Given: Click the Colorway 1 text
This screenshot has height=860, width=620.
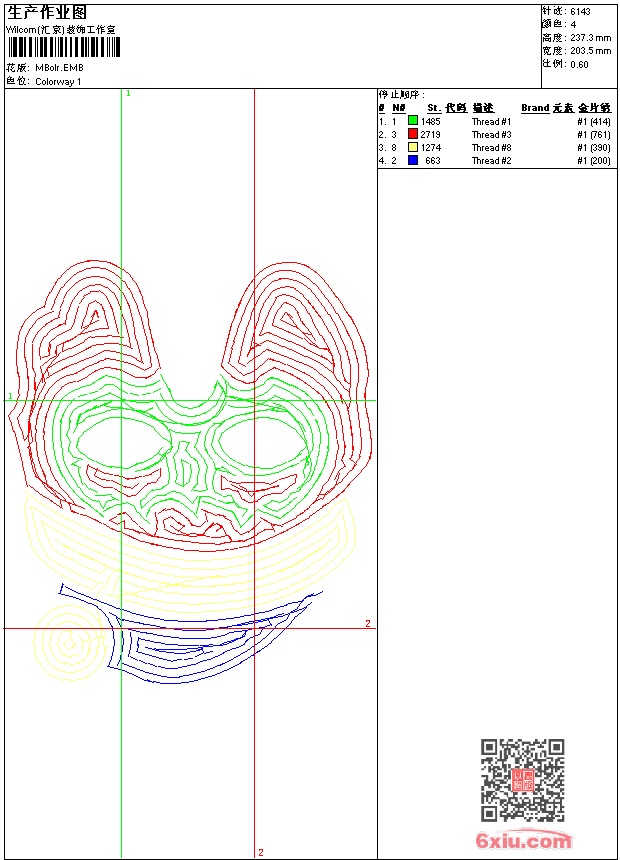Looking at the screenshot, I should pos(58,82).
